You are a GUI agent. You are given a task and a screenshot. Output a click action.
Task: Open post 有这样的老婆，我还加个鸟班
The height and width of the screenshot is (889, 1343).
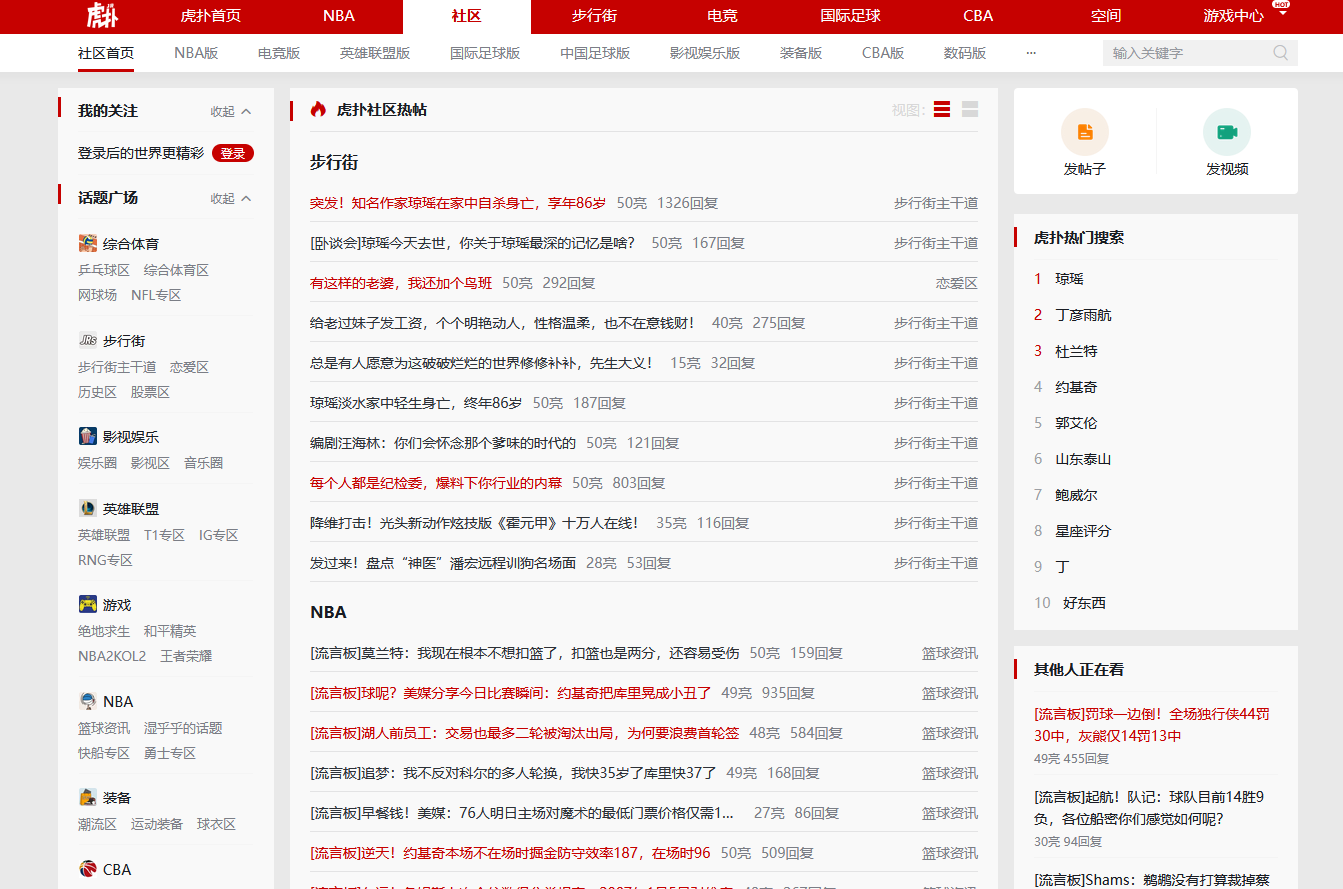(401, 283)
